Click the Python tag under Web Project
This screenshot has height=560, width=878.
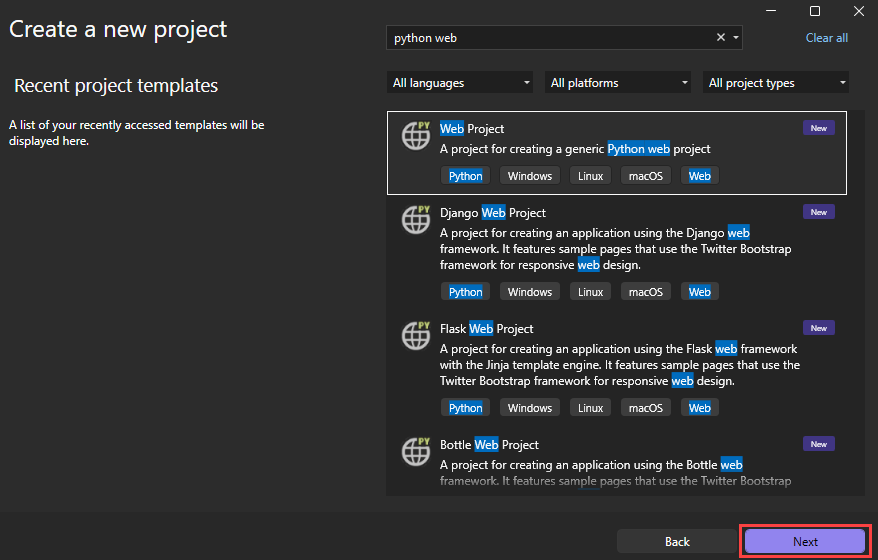point(465,176)
